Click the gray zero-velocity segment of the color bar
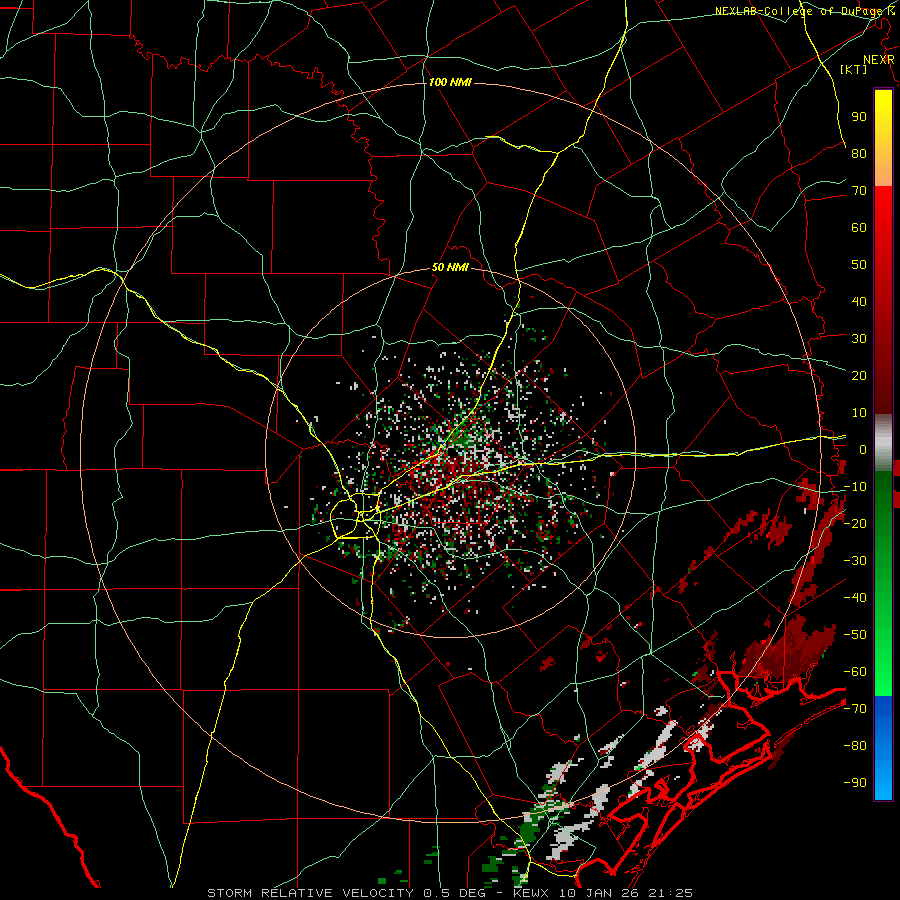Screen dimensions: 900x900 tap(883, 442)
